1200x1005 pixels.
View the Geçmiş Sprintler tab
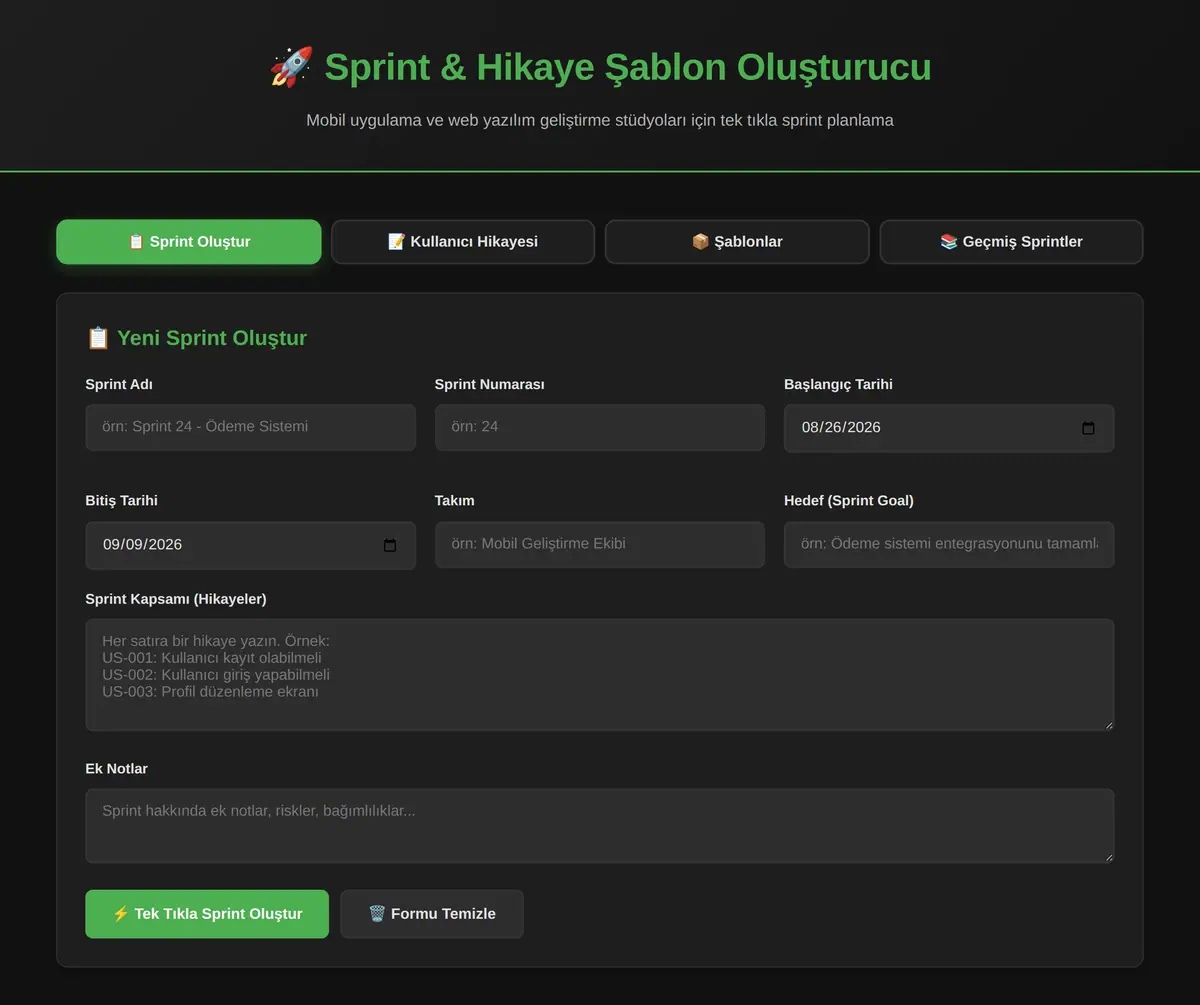(x=1011, y=242)
